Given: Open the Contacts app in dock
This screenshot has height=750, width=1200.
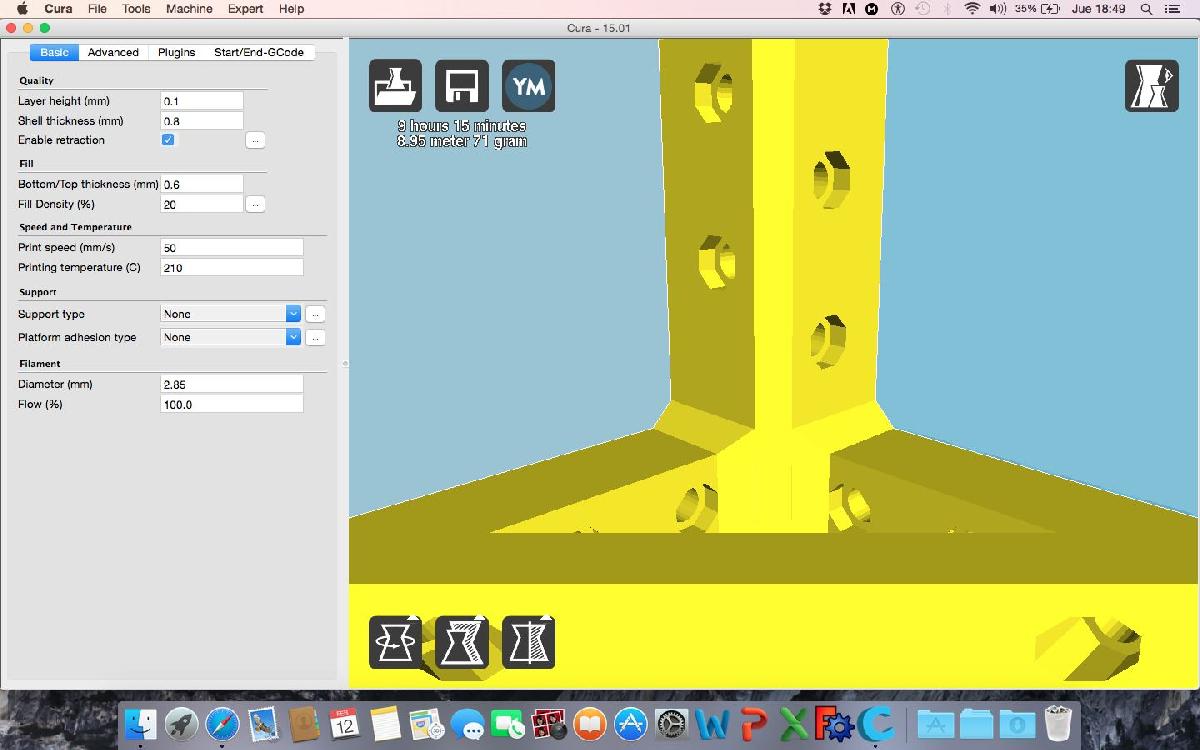Looking at the screenshot, I should click(x=303, y=722).
